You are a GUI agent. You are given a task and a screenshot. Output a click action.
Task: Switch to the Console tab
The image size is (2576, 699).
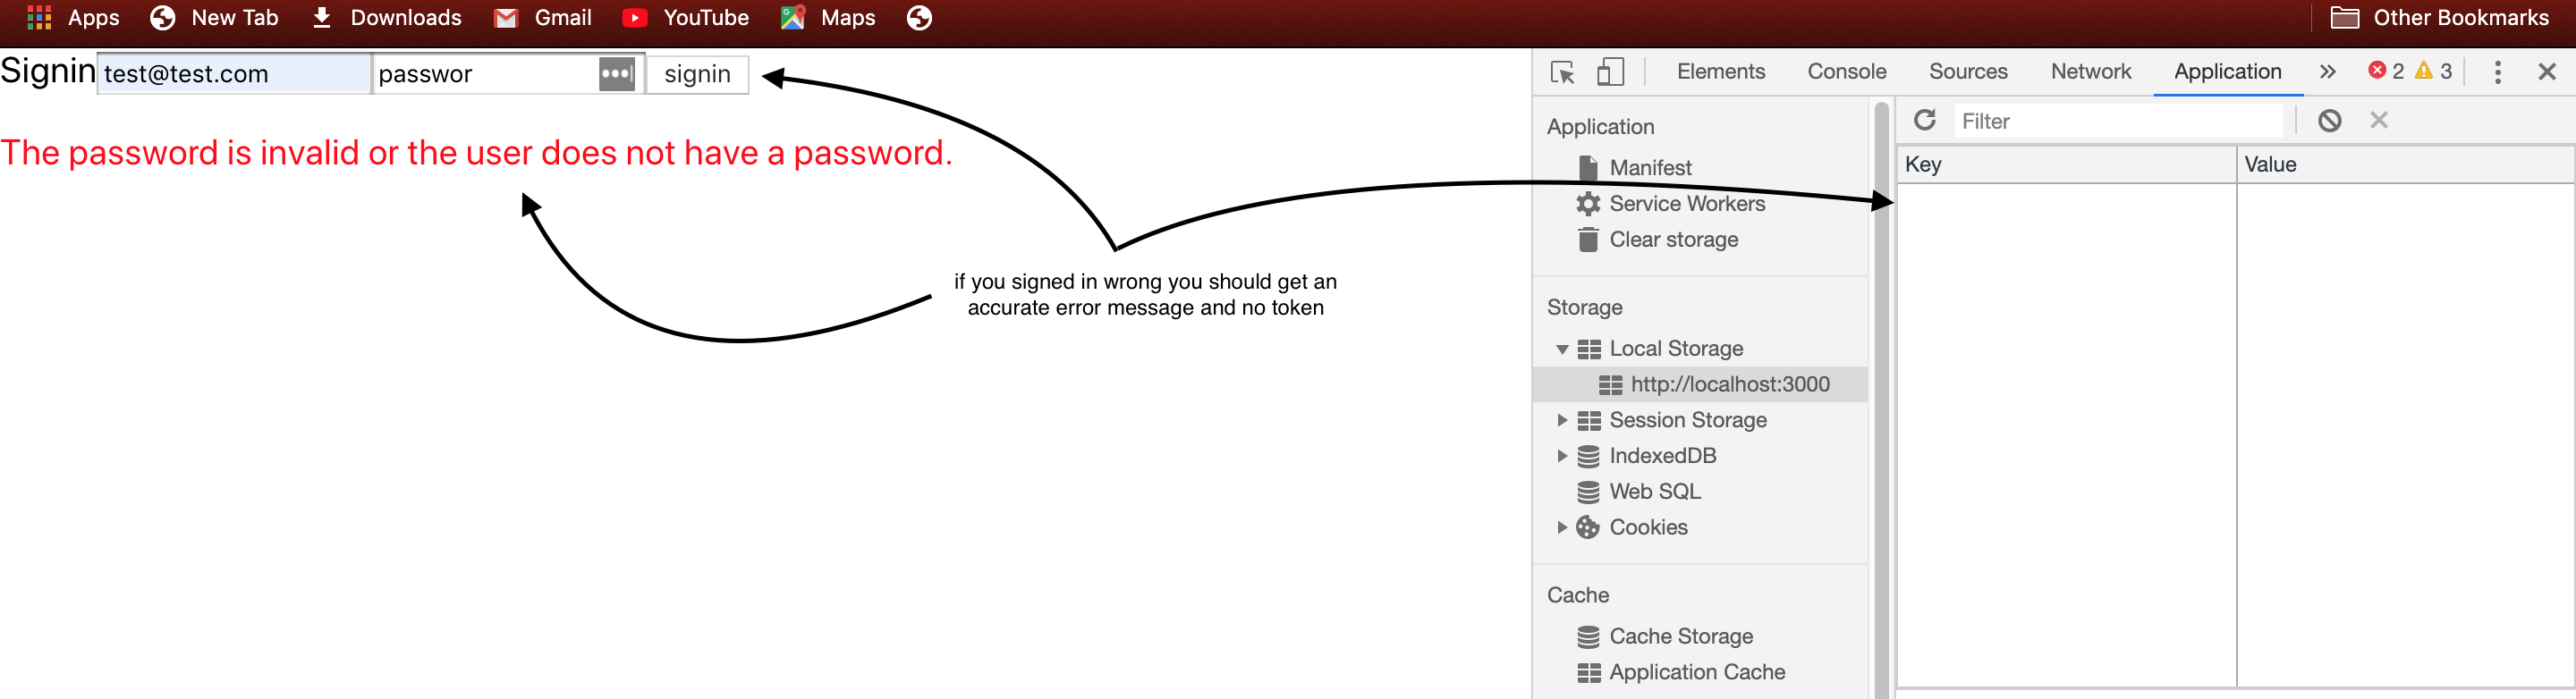1846,71
